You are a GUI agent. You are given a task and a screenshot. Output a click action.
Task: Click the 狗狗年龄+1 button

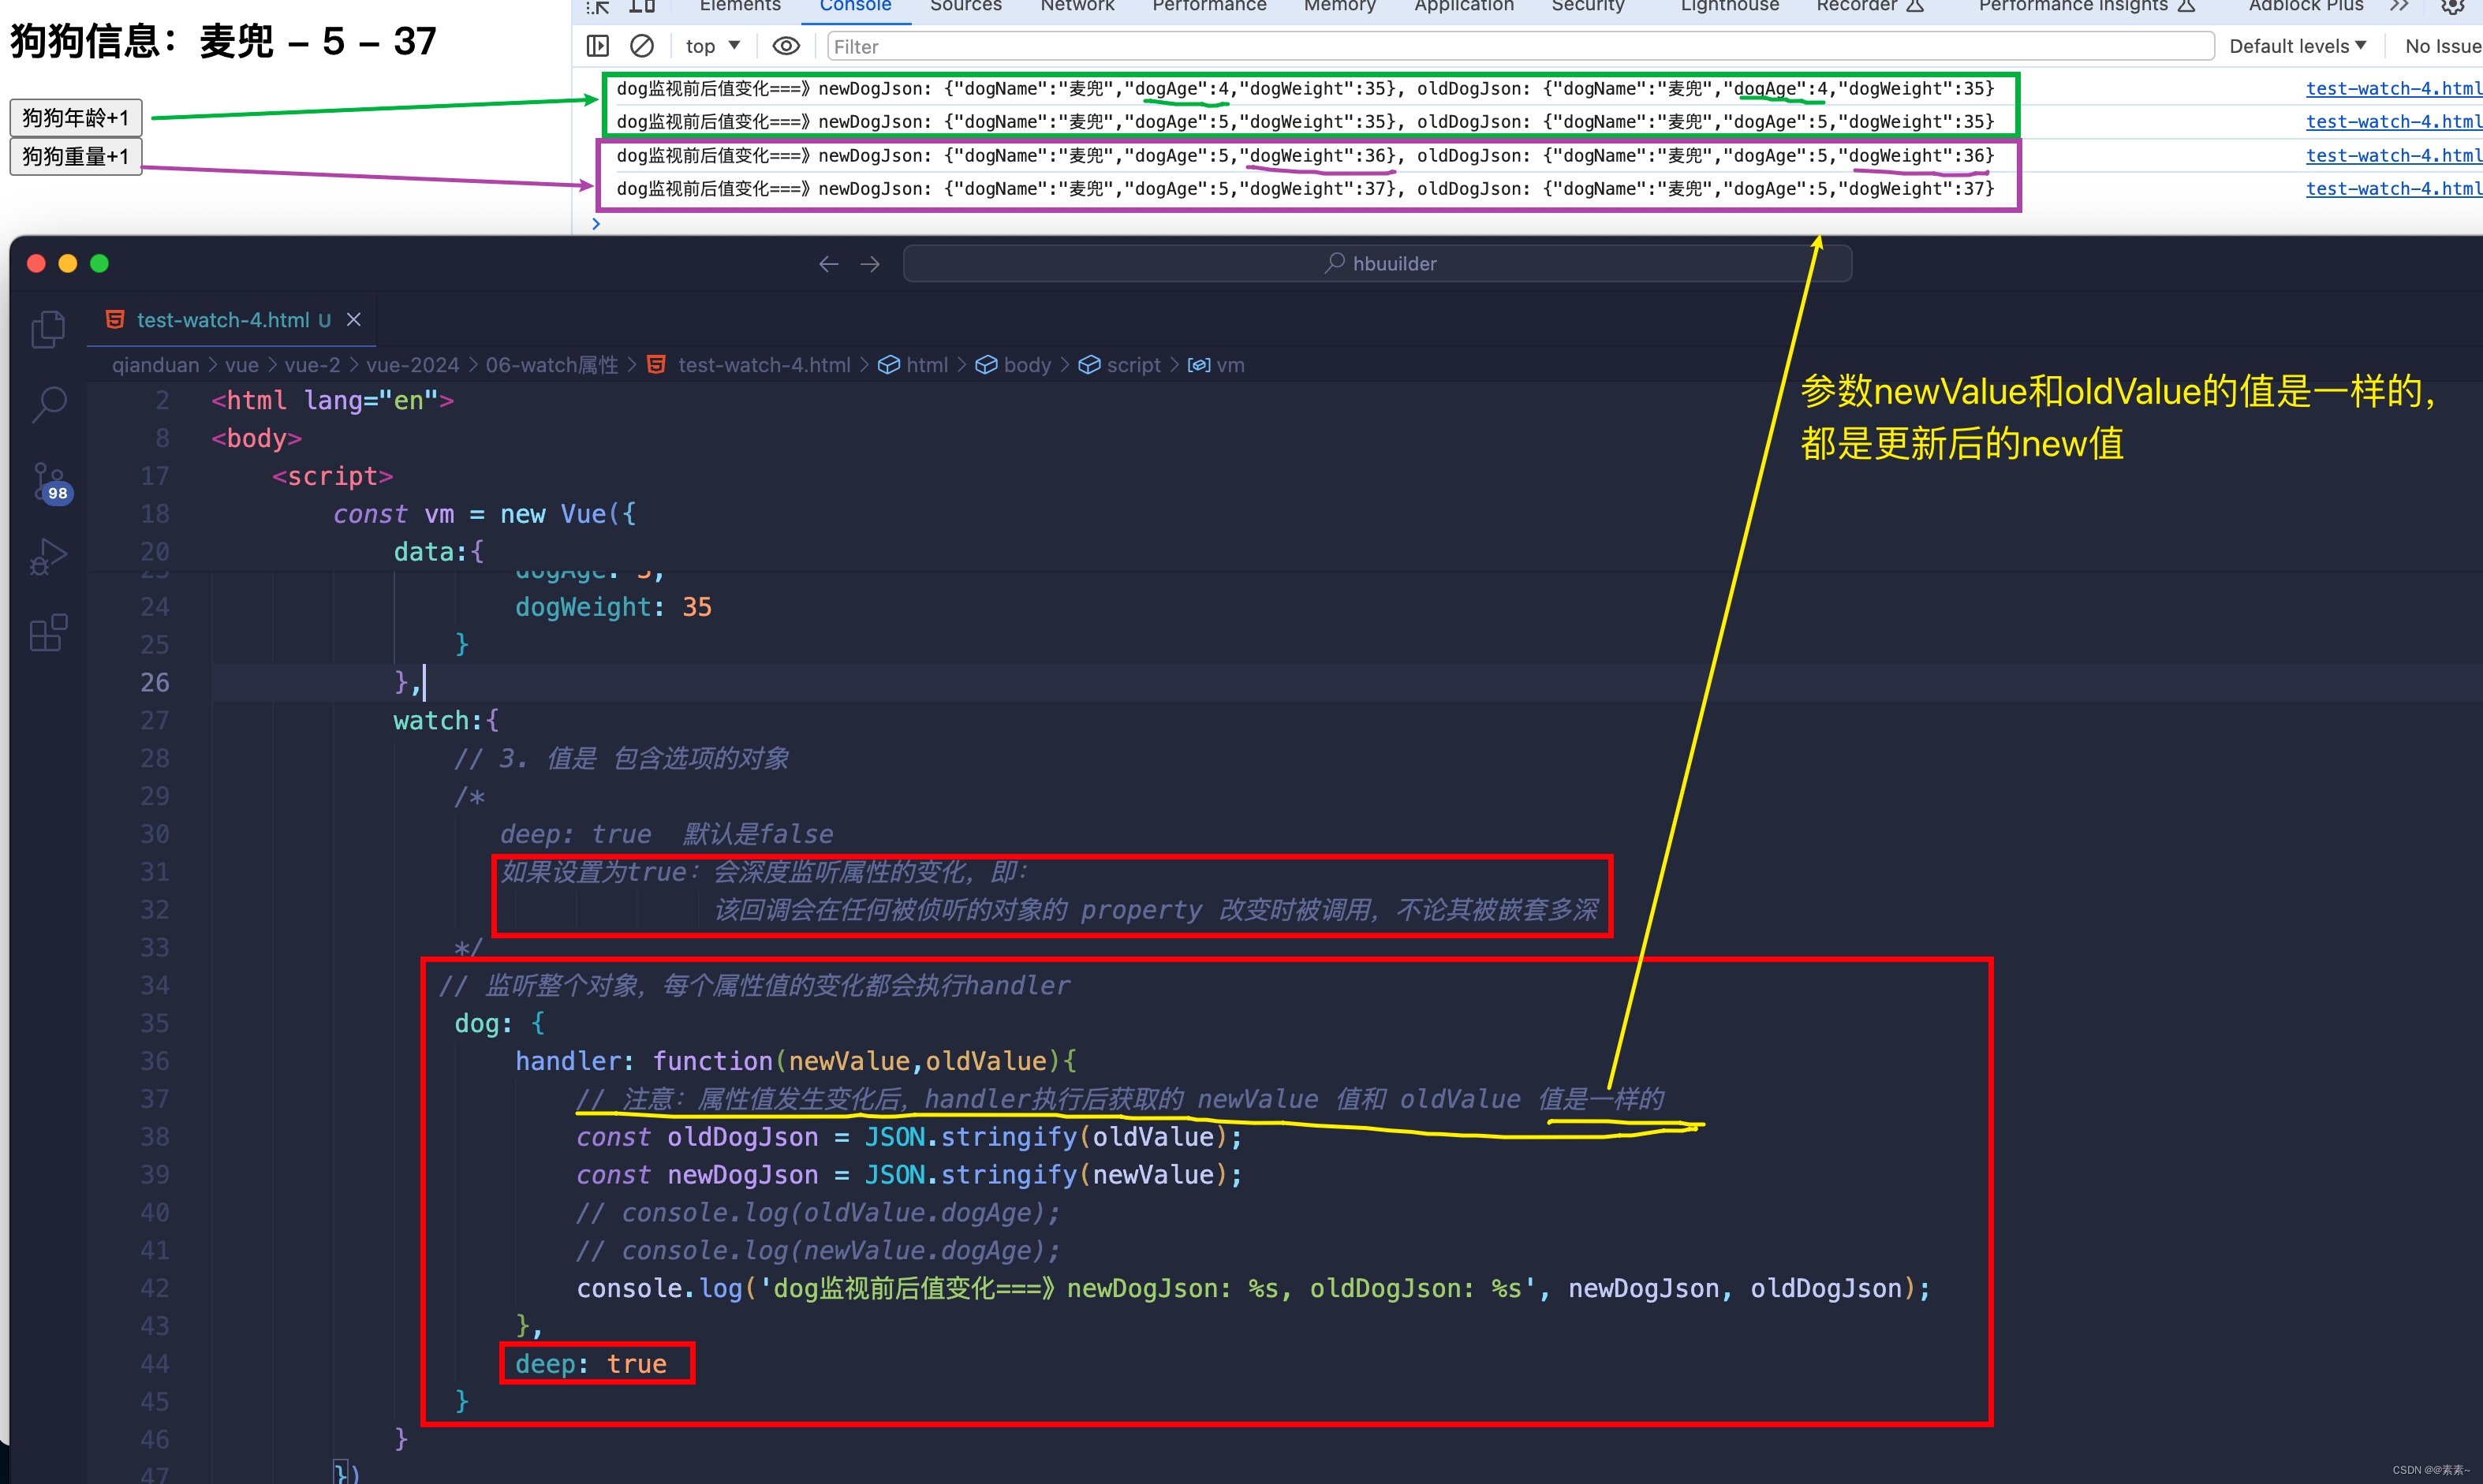[x=76, y=118]
